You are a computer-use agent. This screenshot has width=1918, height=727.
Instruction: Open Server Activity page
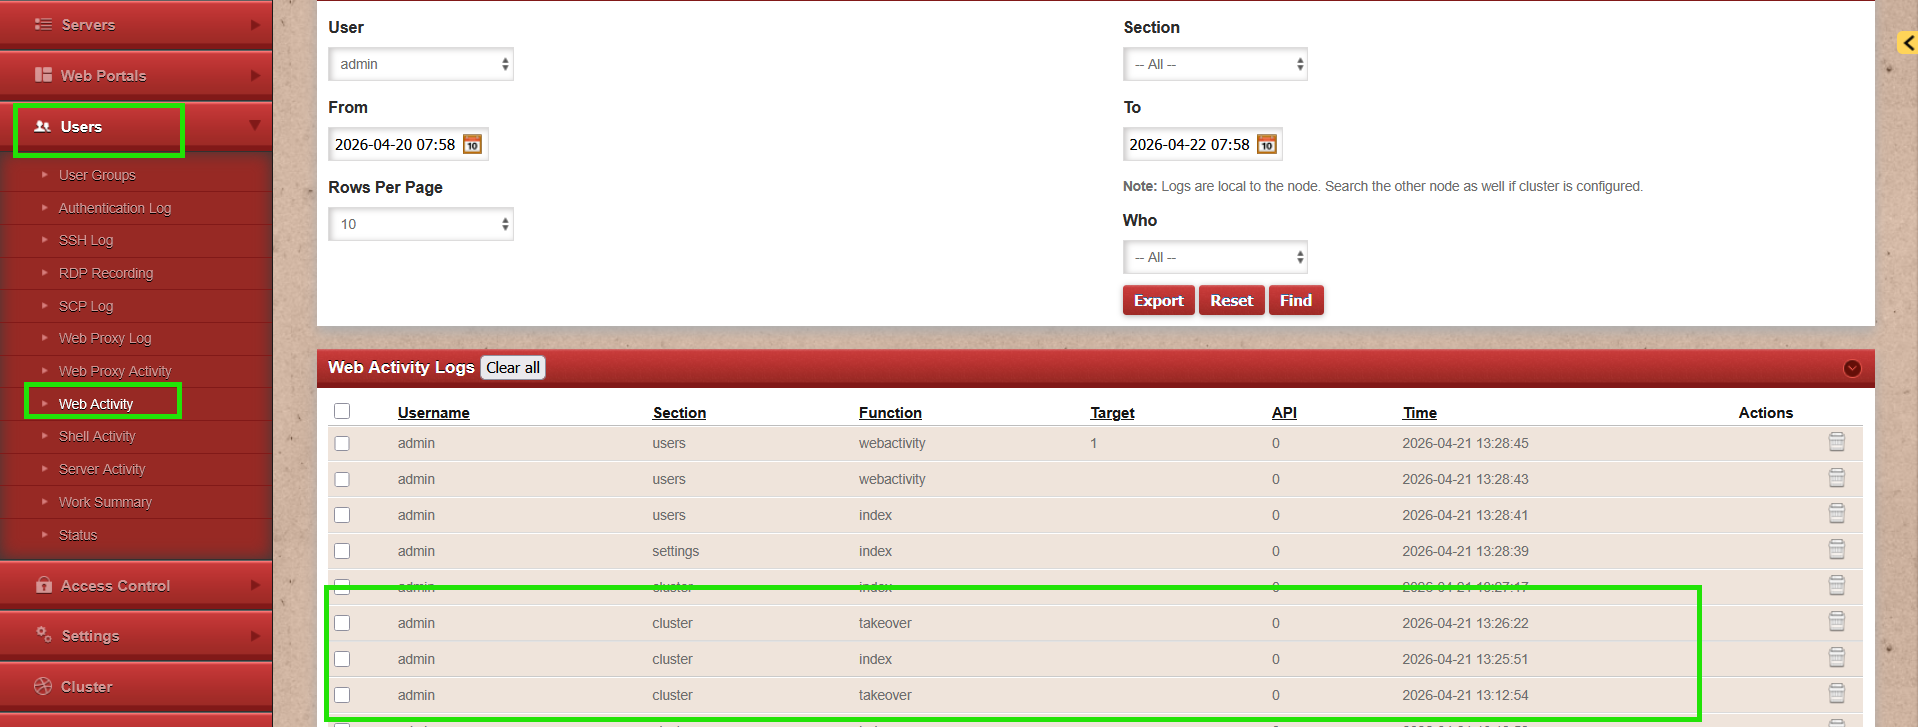pos(102,469)
